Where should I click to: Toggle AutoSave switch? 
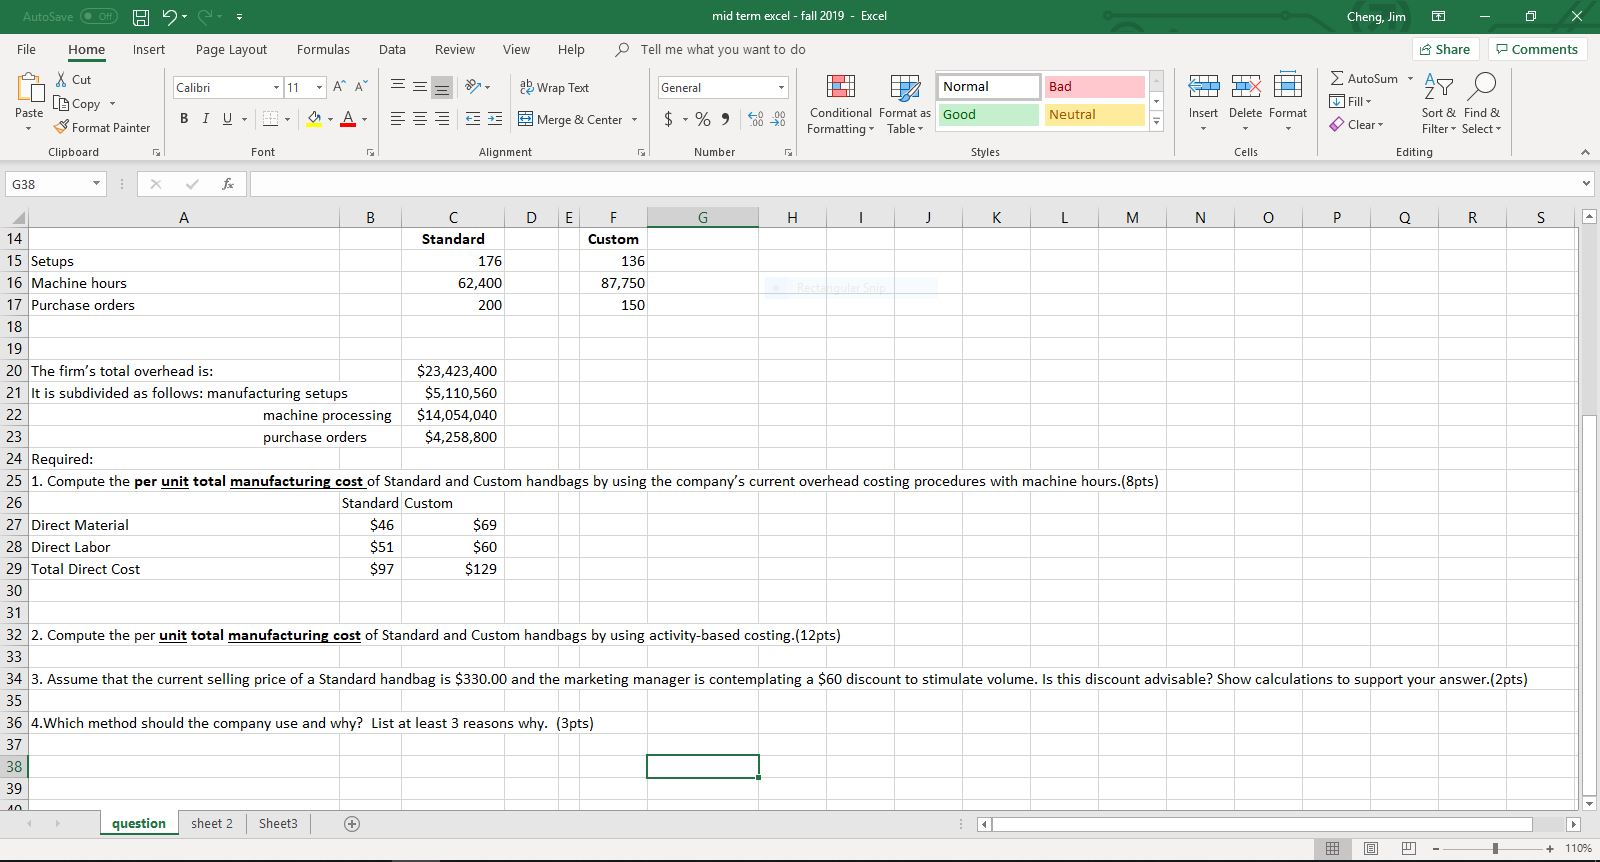tap(97, 17)
